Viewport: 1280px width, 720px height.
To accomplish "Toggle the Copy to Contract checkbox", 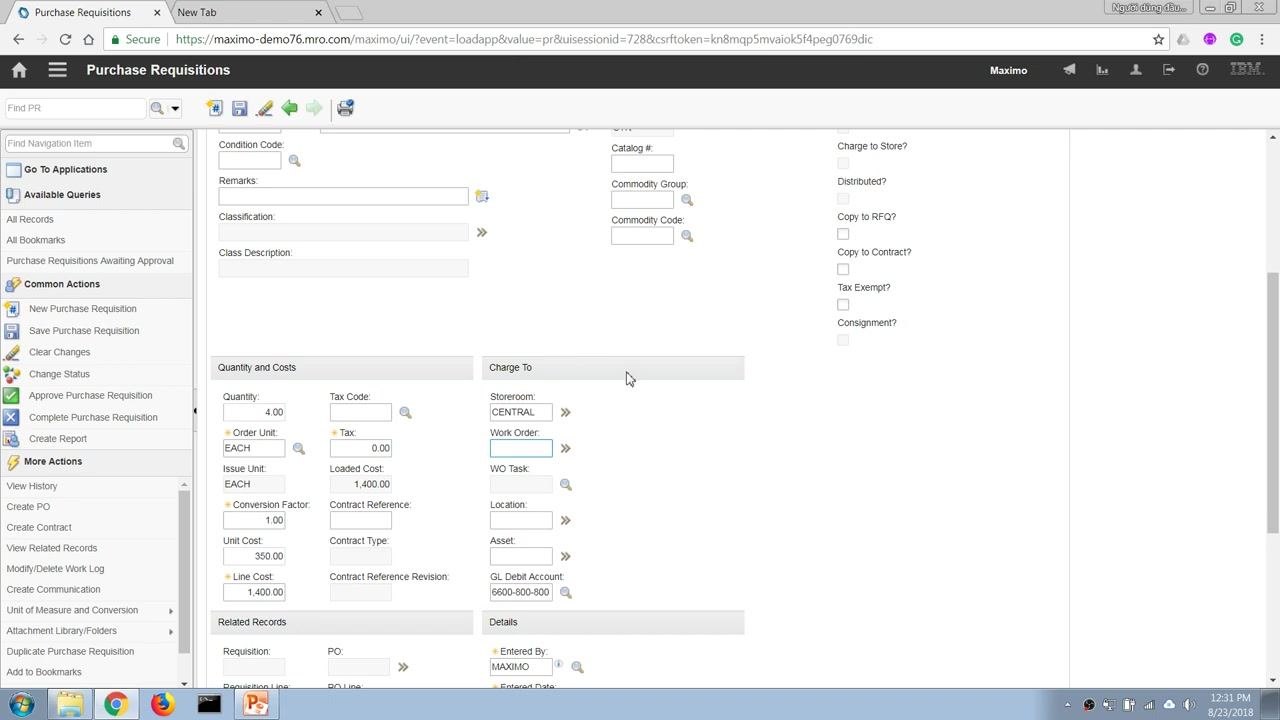I will pyautogui.click(x=843, y=269).
